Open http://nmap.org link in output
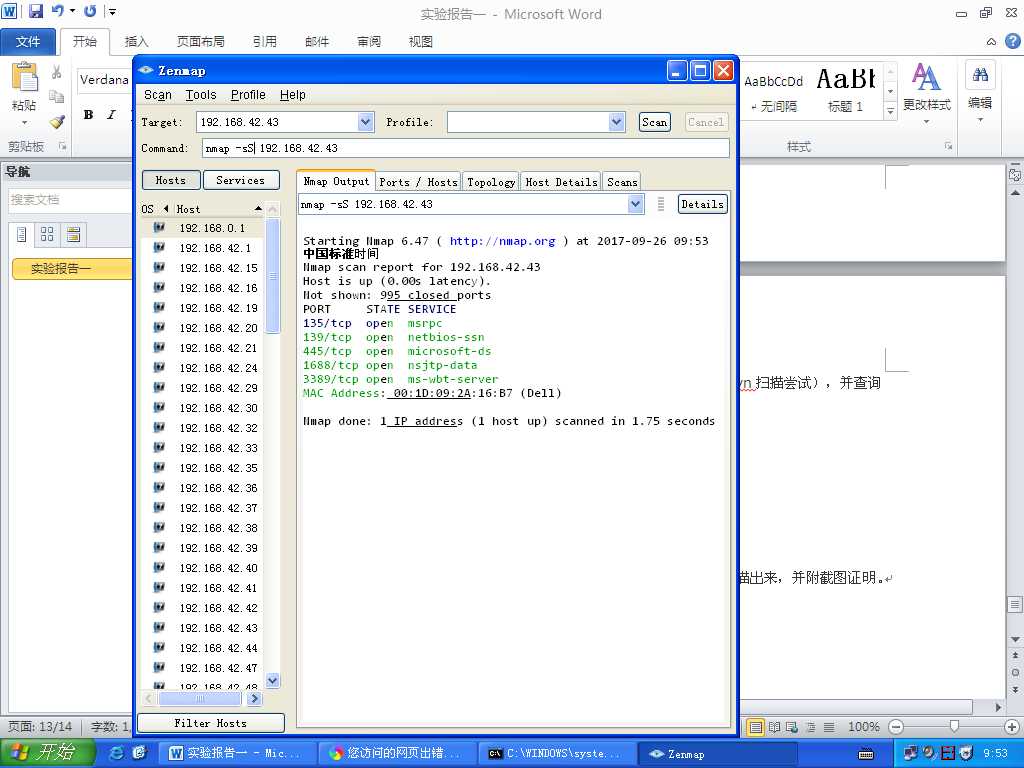1024x768 pixels. pos(502,241)
